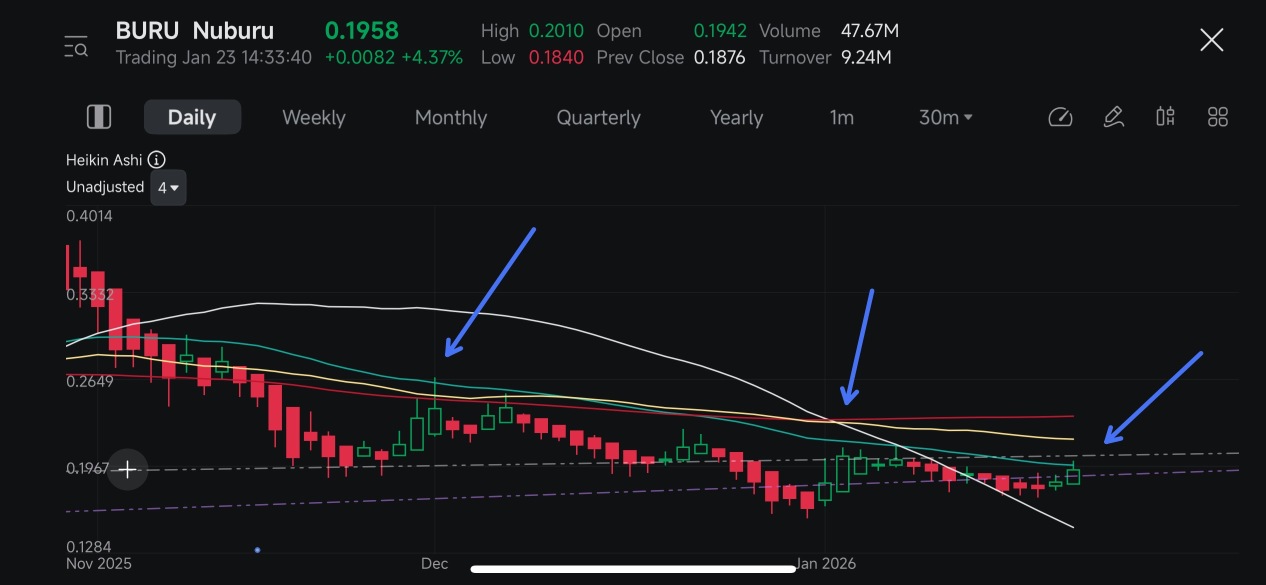Tap the crosshair plus button on chart
The image size is (1266, 585).
[x=128, y=469]
